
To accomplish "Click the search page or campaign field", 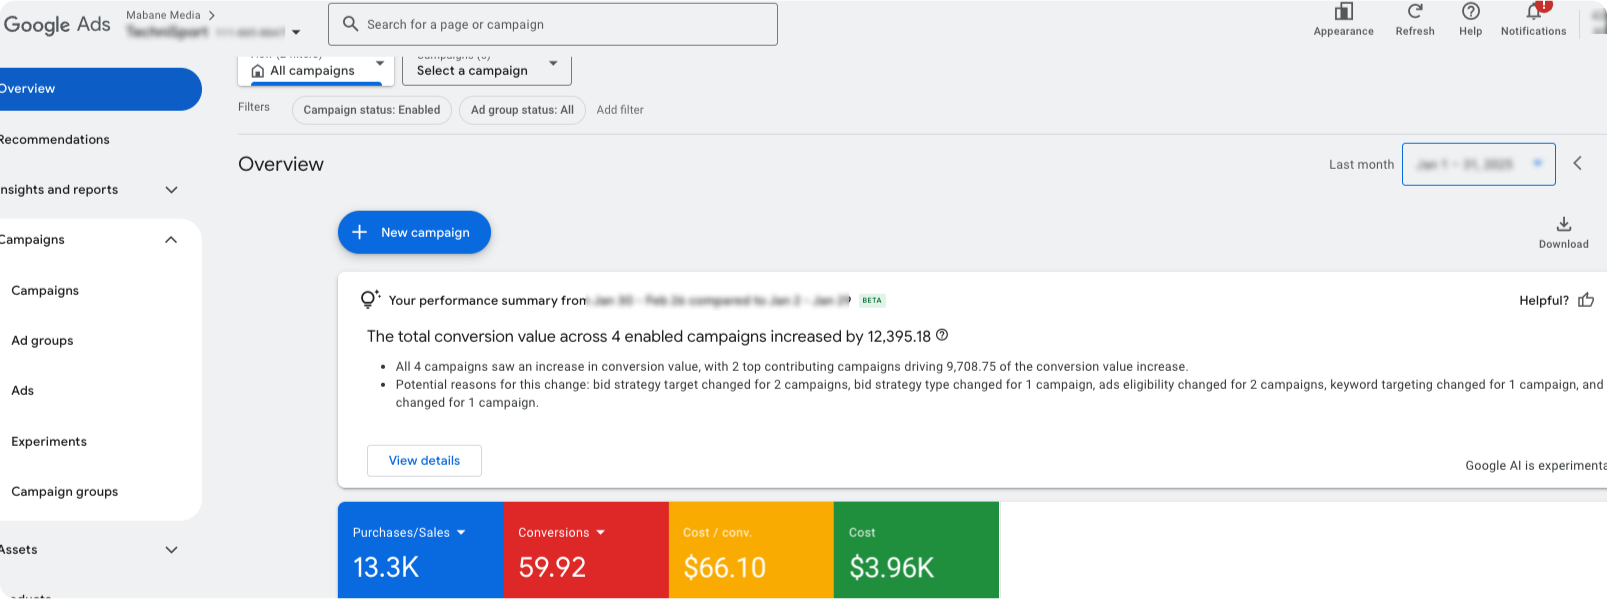I will coord(552,24).
